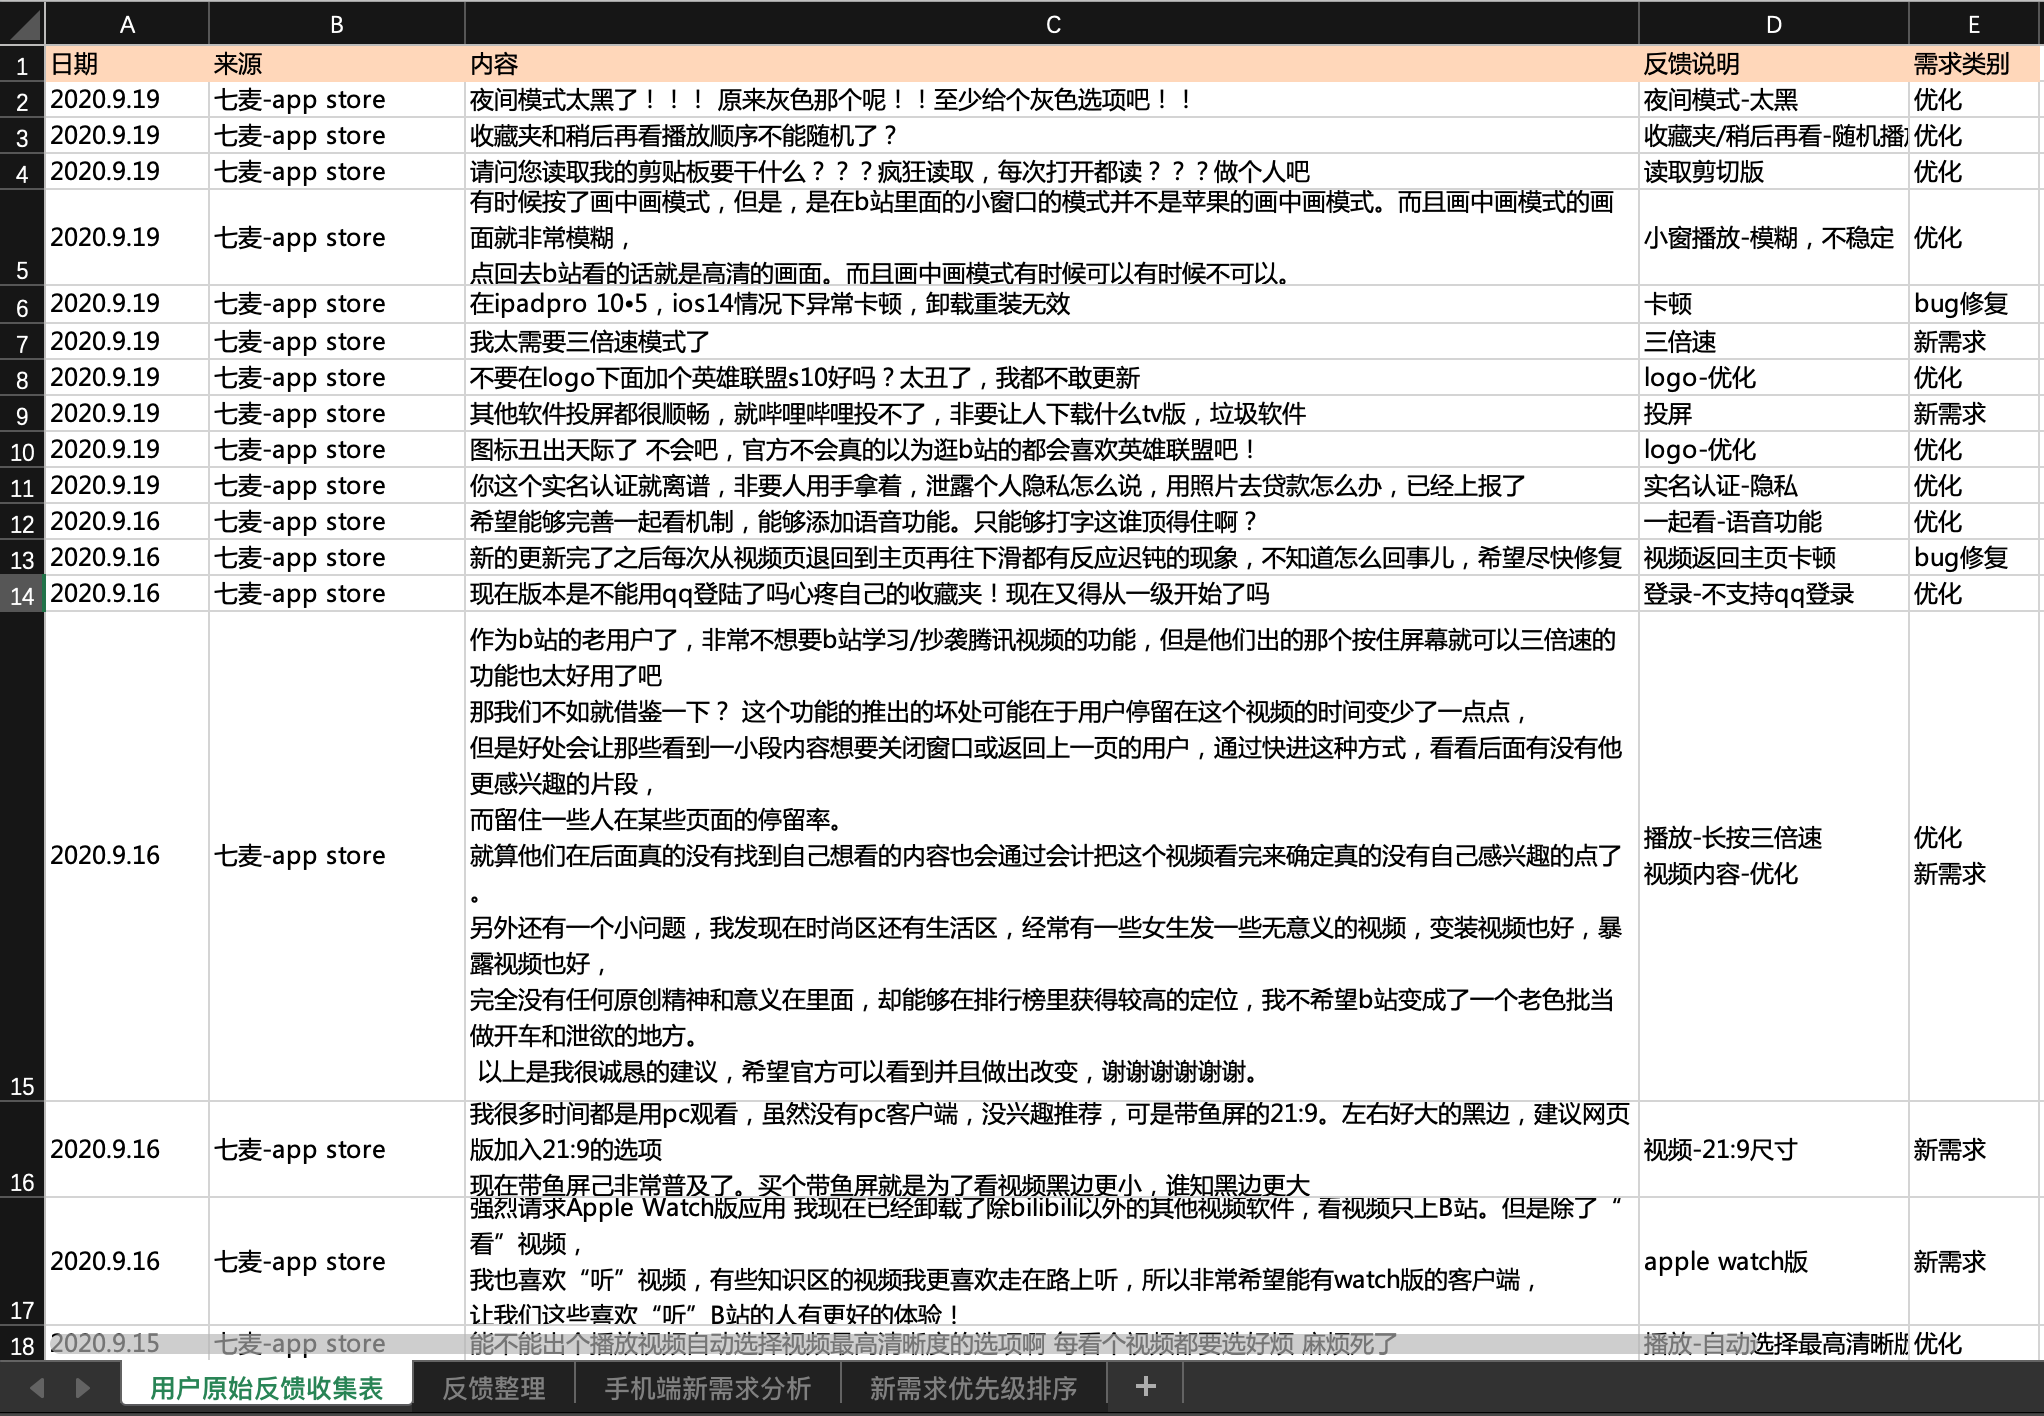This screenshot has height=1416, width=2044.
Task: Select row 15 header
Action: 22,856
